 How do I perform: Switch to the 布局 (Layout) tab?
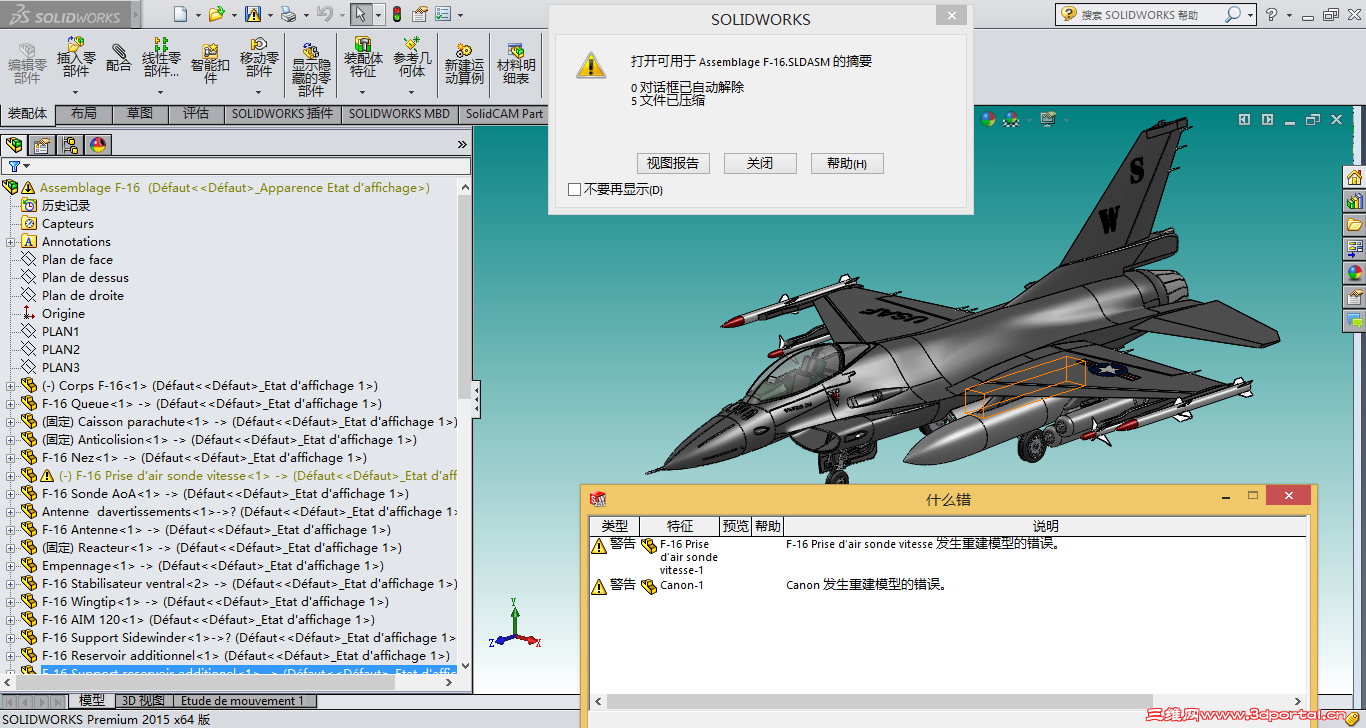(84, 114)
